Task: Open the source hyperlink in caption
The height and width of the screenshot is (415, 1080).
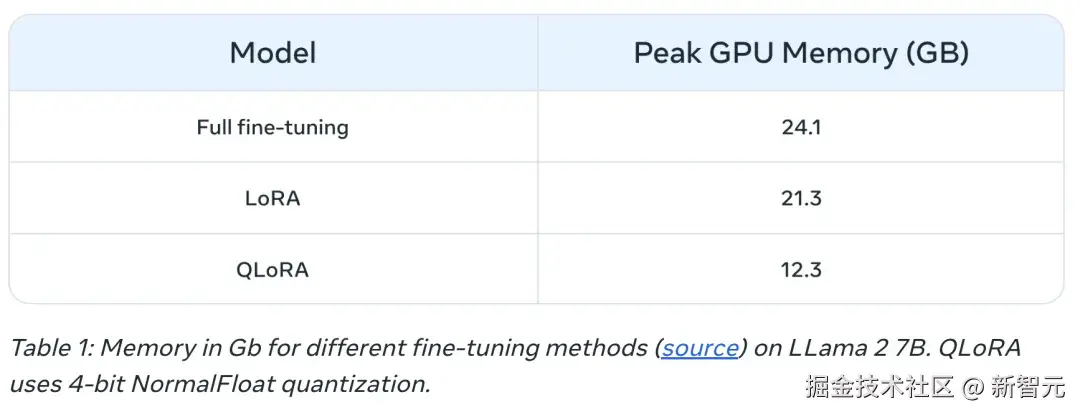Action: [700, 348]
